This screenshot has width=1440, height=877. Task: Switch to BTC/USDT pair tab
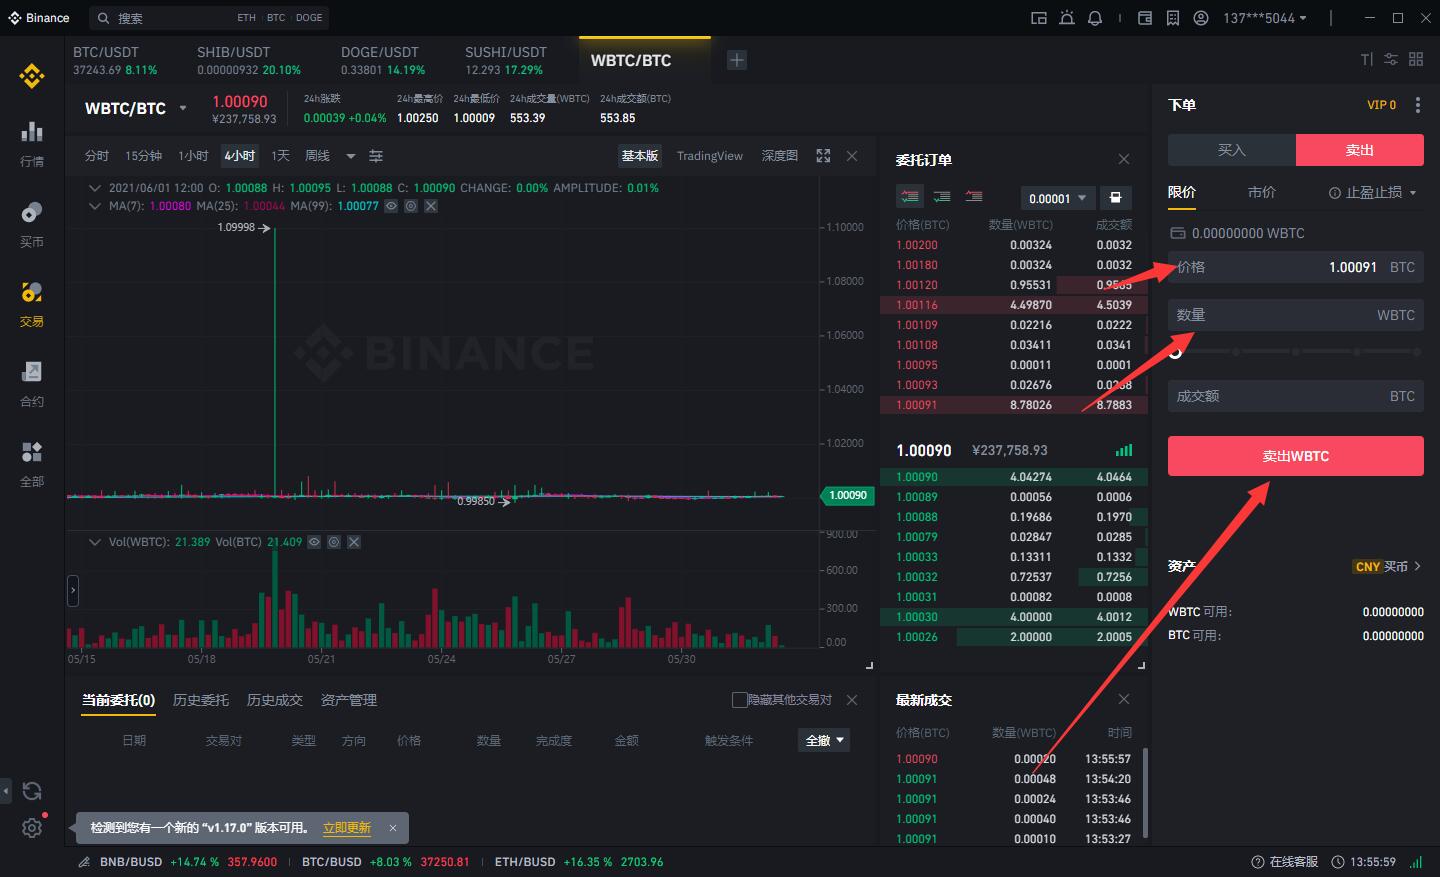pos(115,60)
